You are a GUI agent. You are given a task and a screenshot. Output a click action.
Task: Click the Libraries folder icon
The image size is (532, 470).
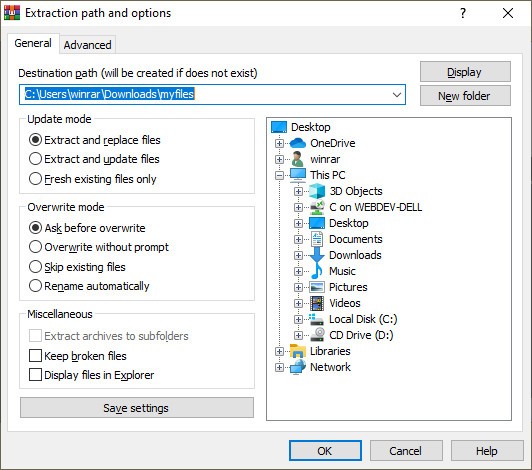298,351
